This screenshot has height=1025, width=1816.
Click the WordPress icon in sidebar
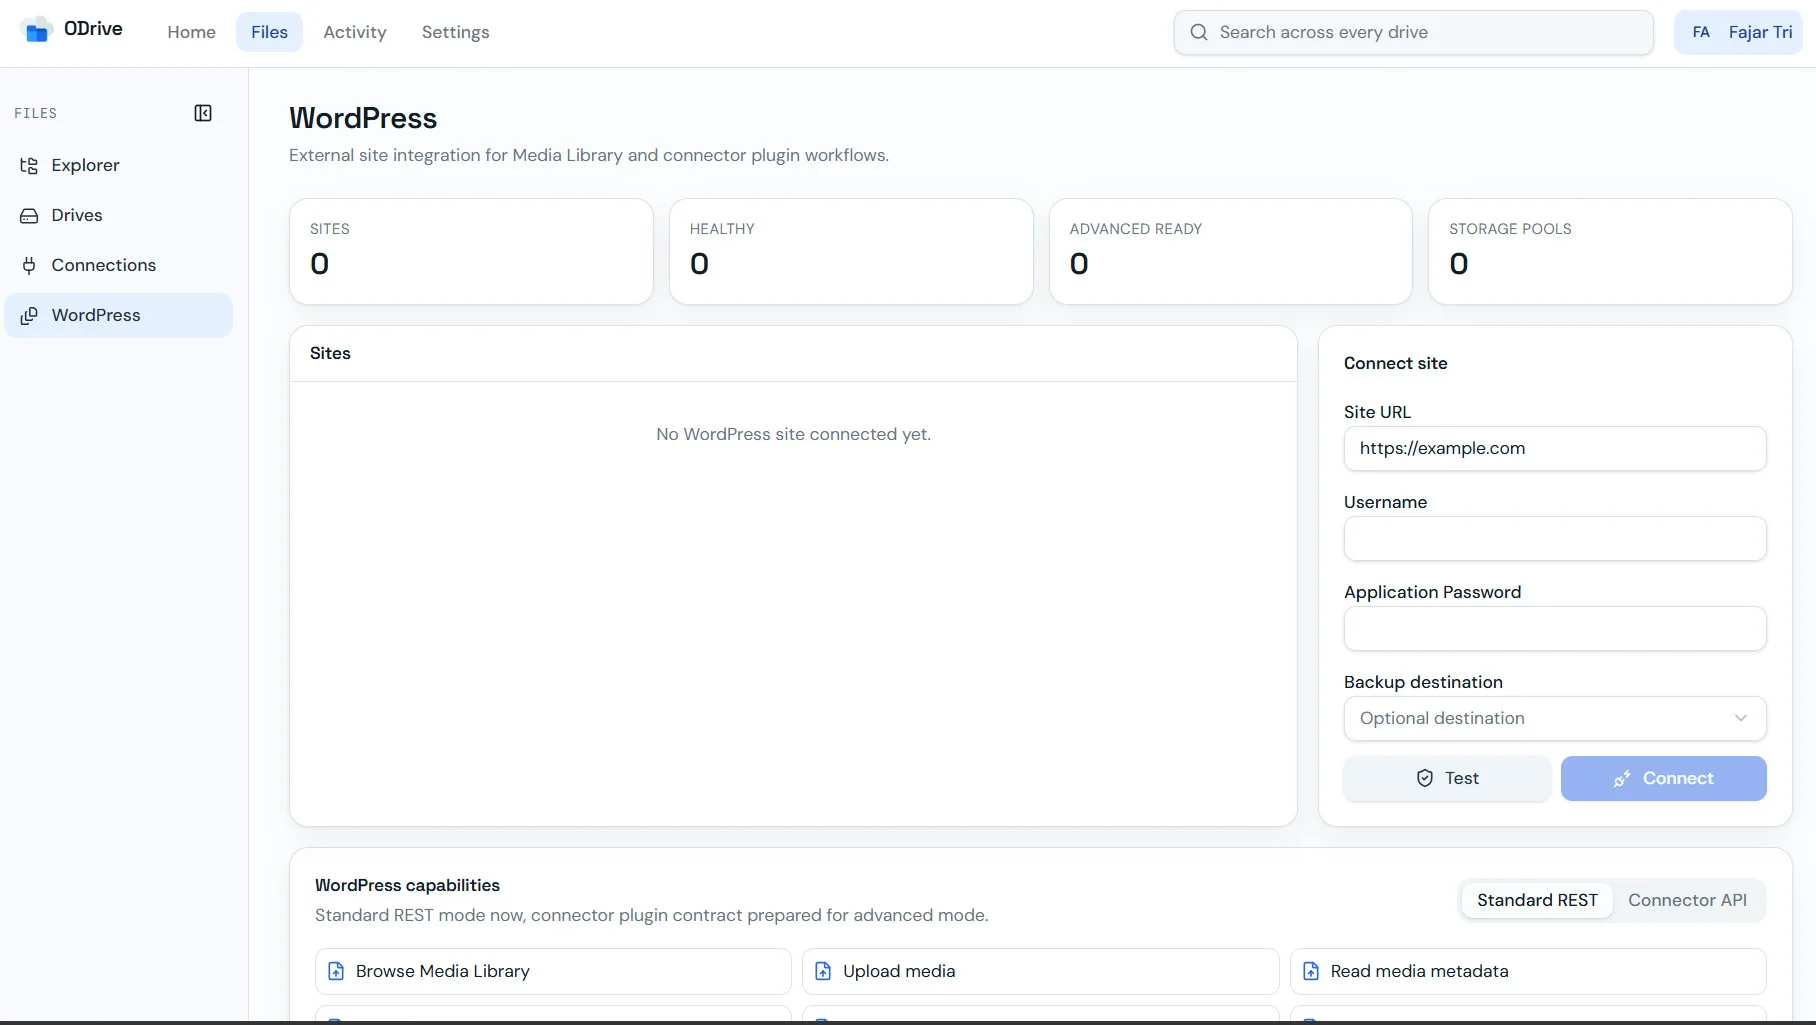29,315
